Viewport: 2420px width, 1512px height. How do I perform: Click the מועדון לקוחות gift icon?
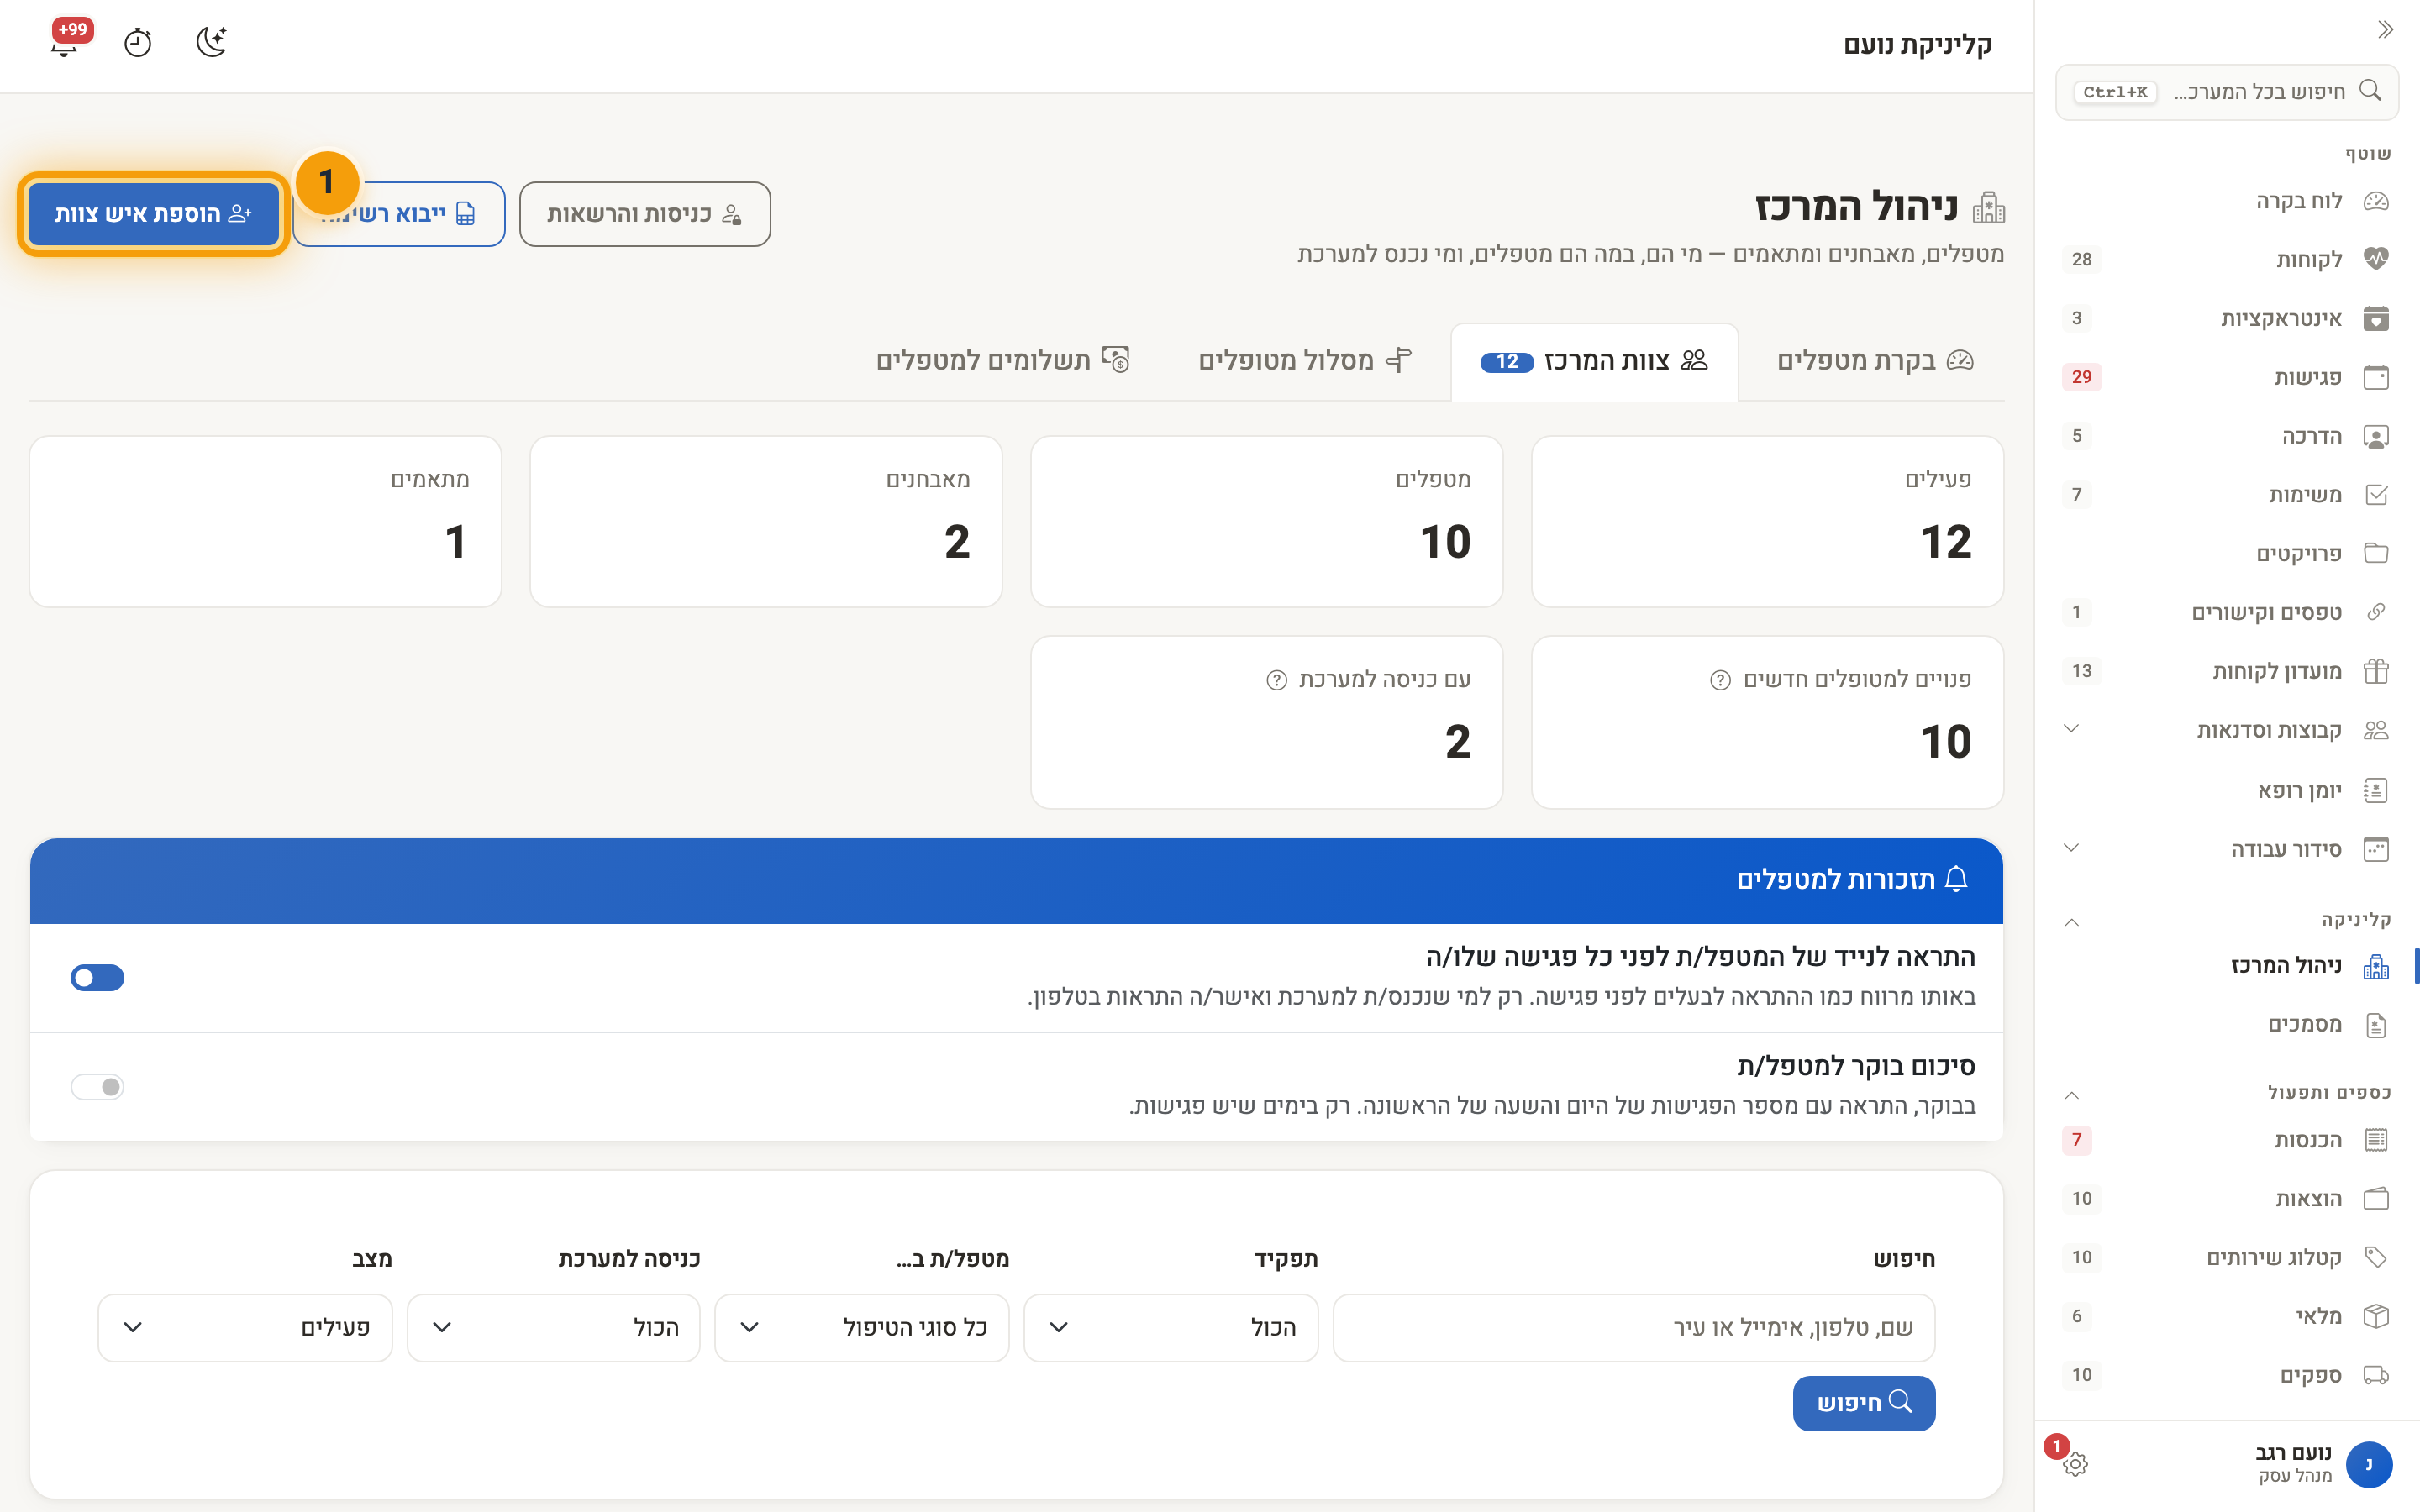point(2376,671)
